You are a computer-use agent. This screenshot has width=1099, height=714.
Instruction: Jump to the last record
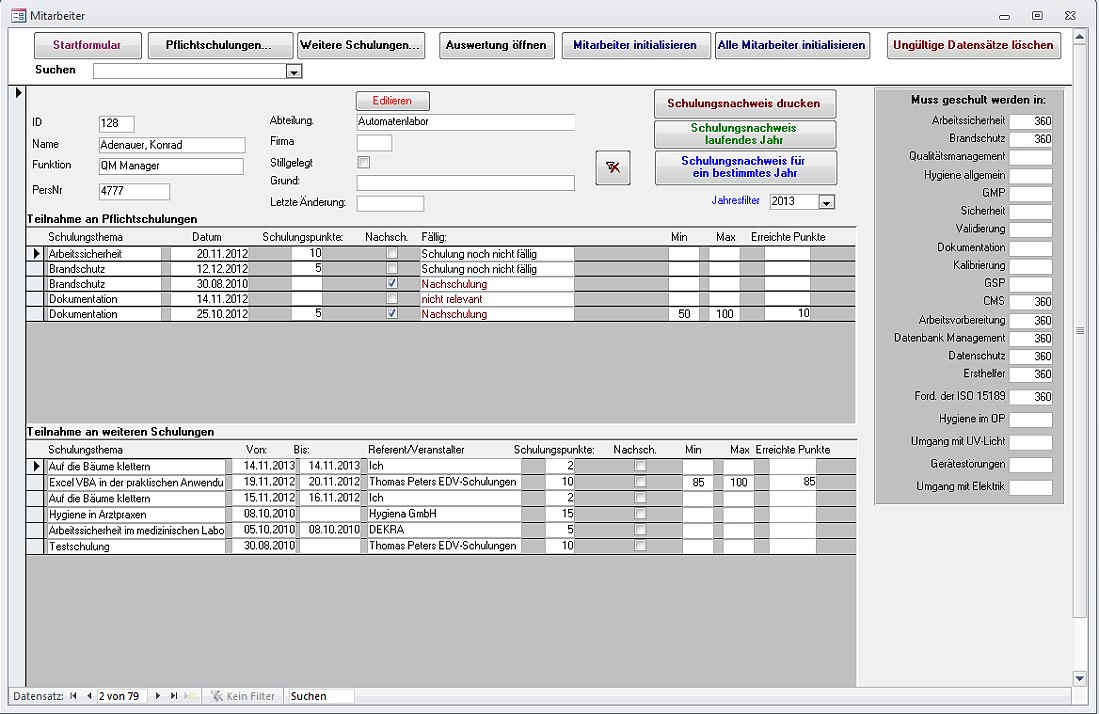(173, 696)
